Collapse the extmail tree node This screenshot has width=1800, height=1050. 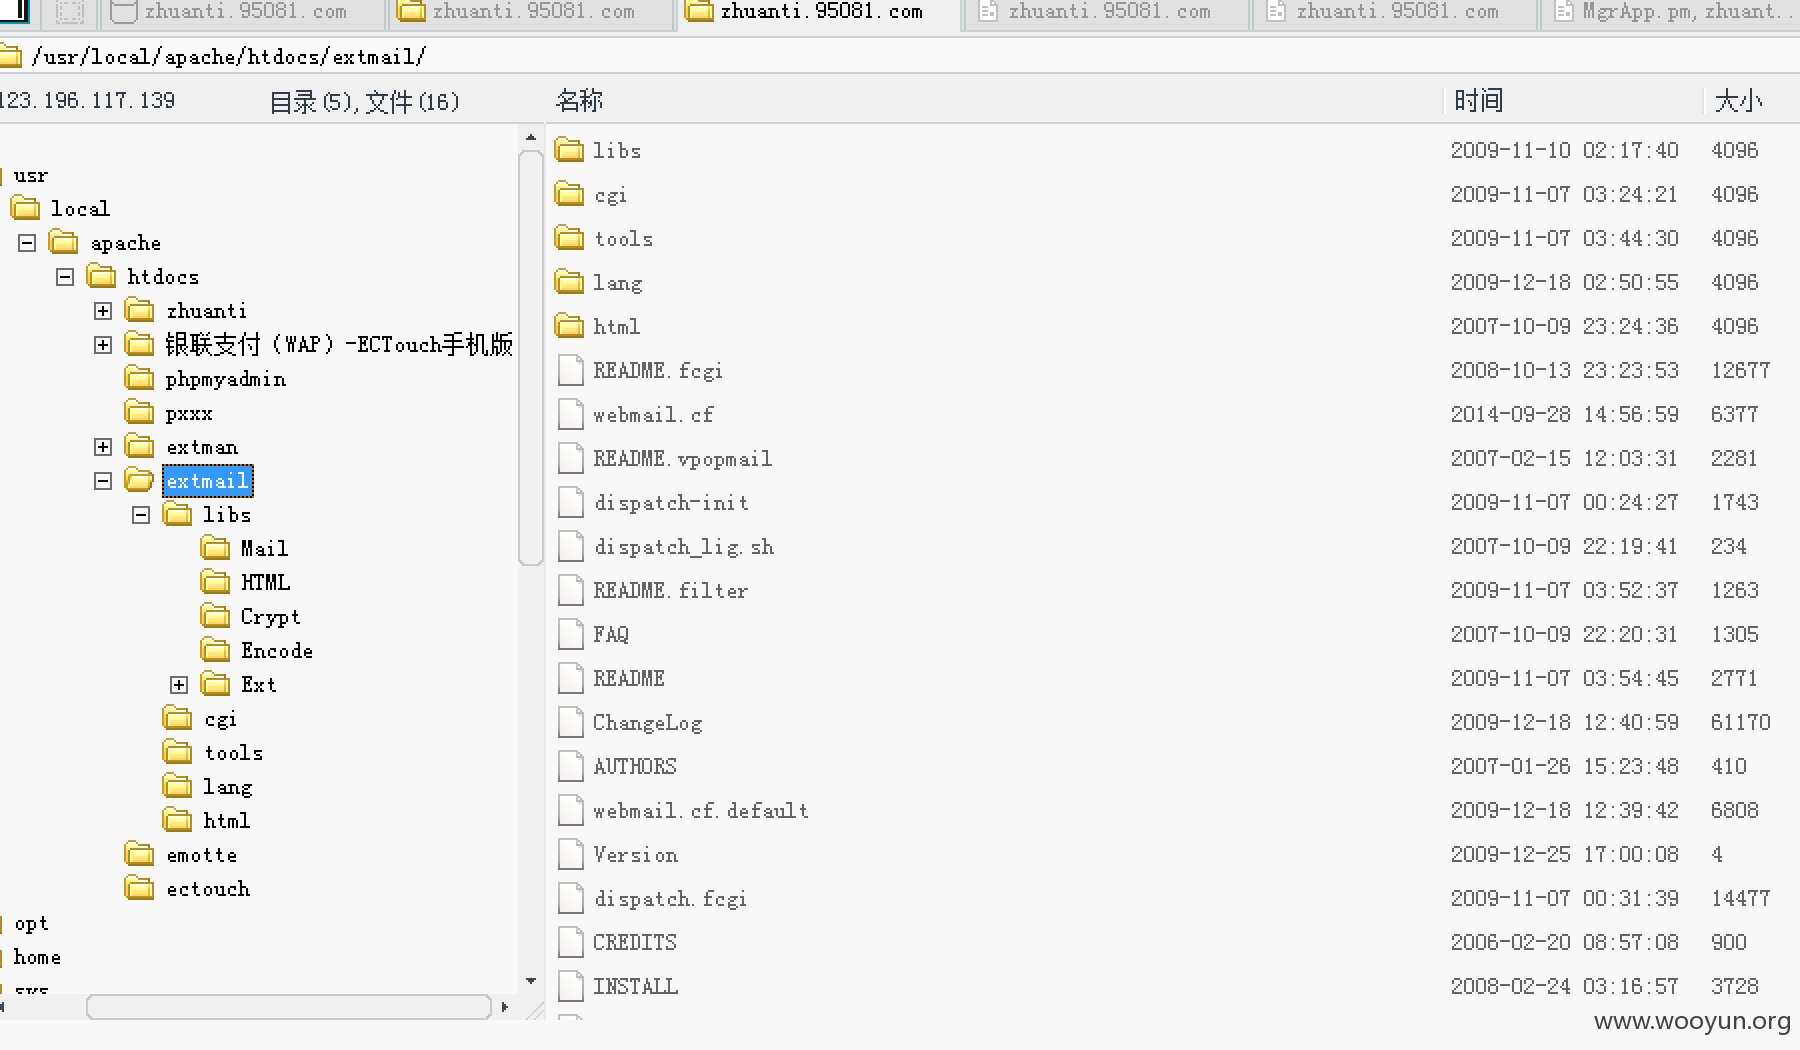[103, 481]
